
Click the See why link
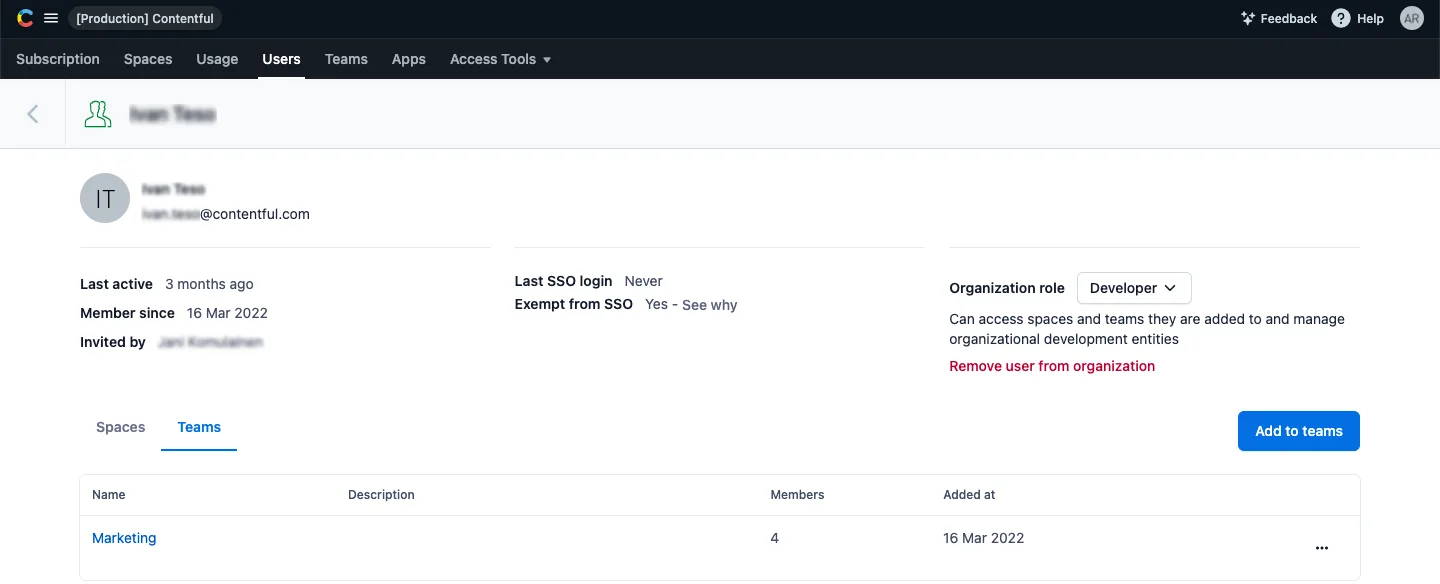[x=710, y=305]
